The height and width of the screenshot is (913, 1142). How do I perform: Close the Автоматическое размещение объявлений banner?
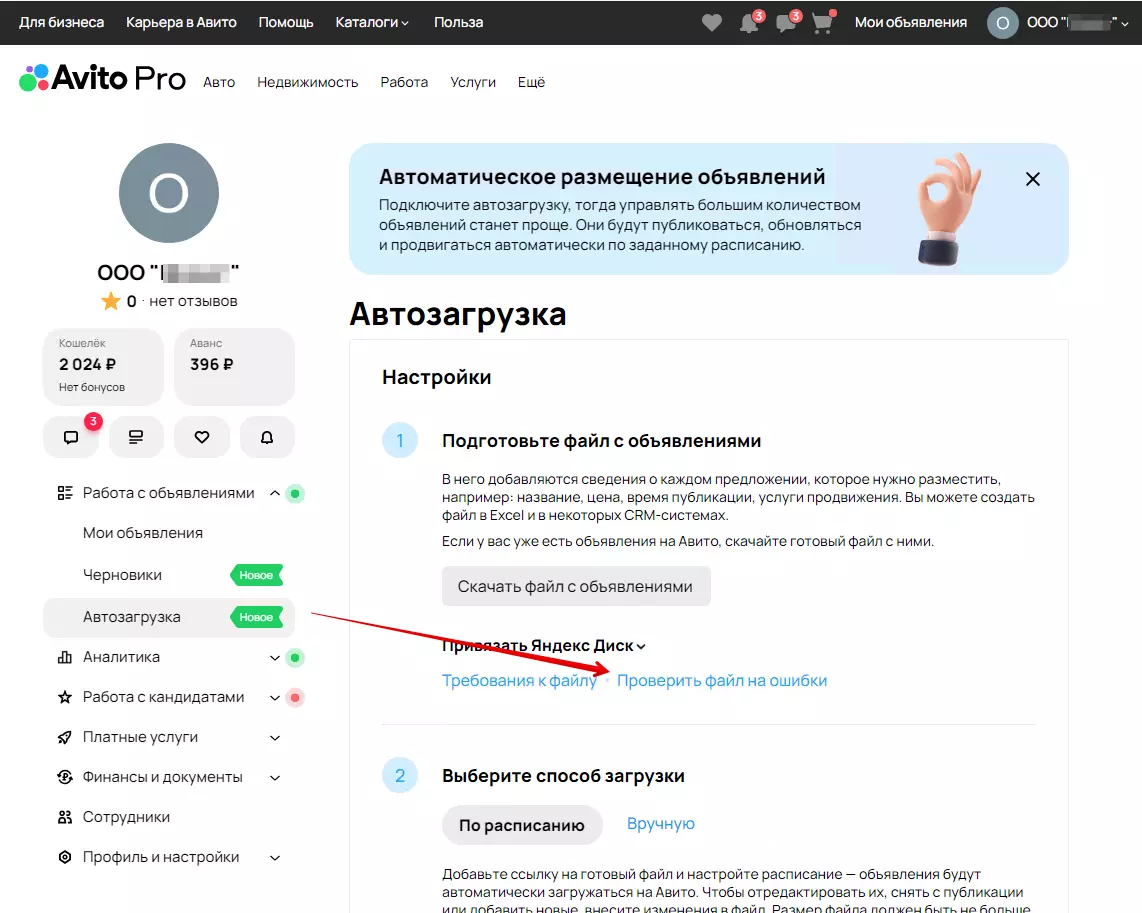(1033, 179)
